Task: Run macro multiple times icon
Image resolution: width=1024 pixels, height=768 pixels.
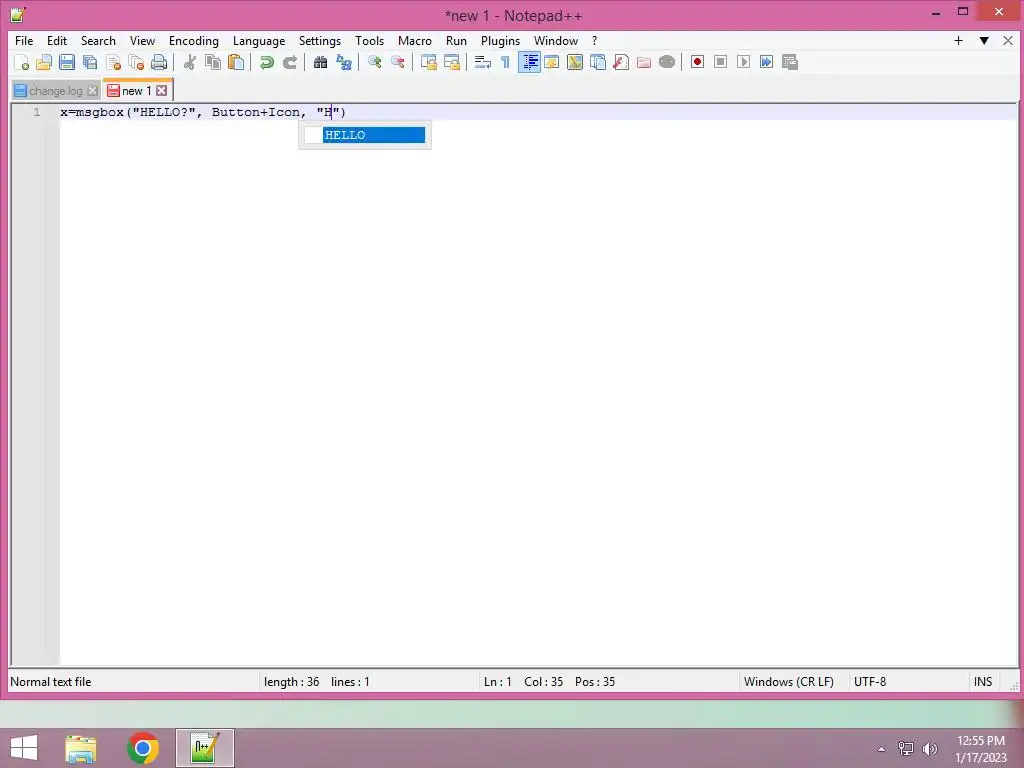Action: tap(767, 62)
